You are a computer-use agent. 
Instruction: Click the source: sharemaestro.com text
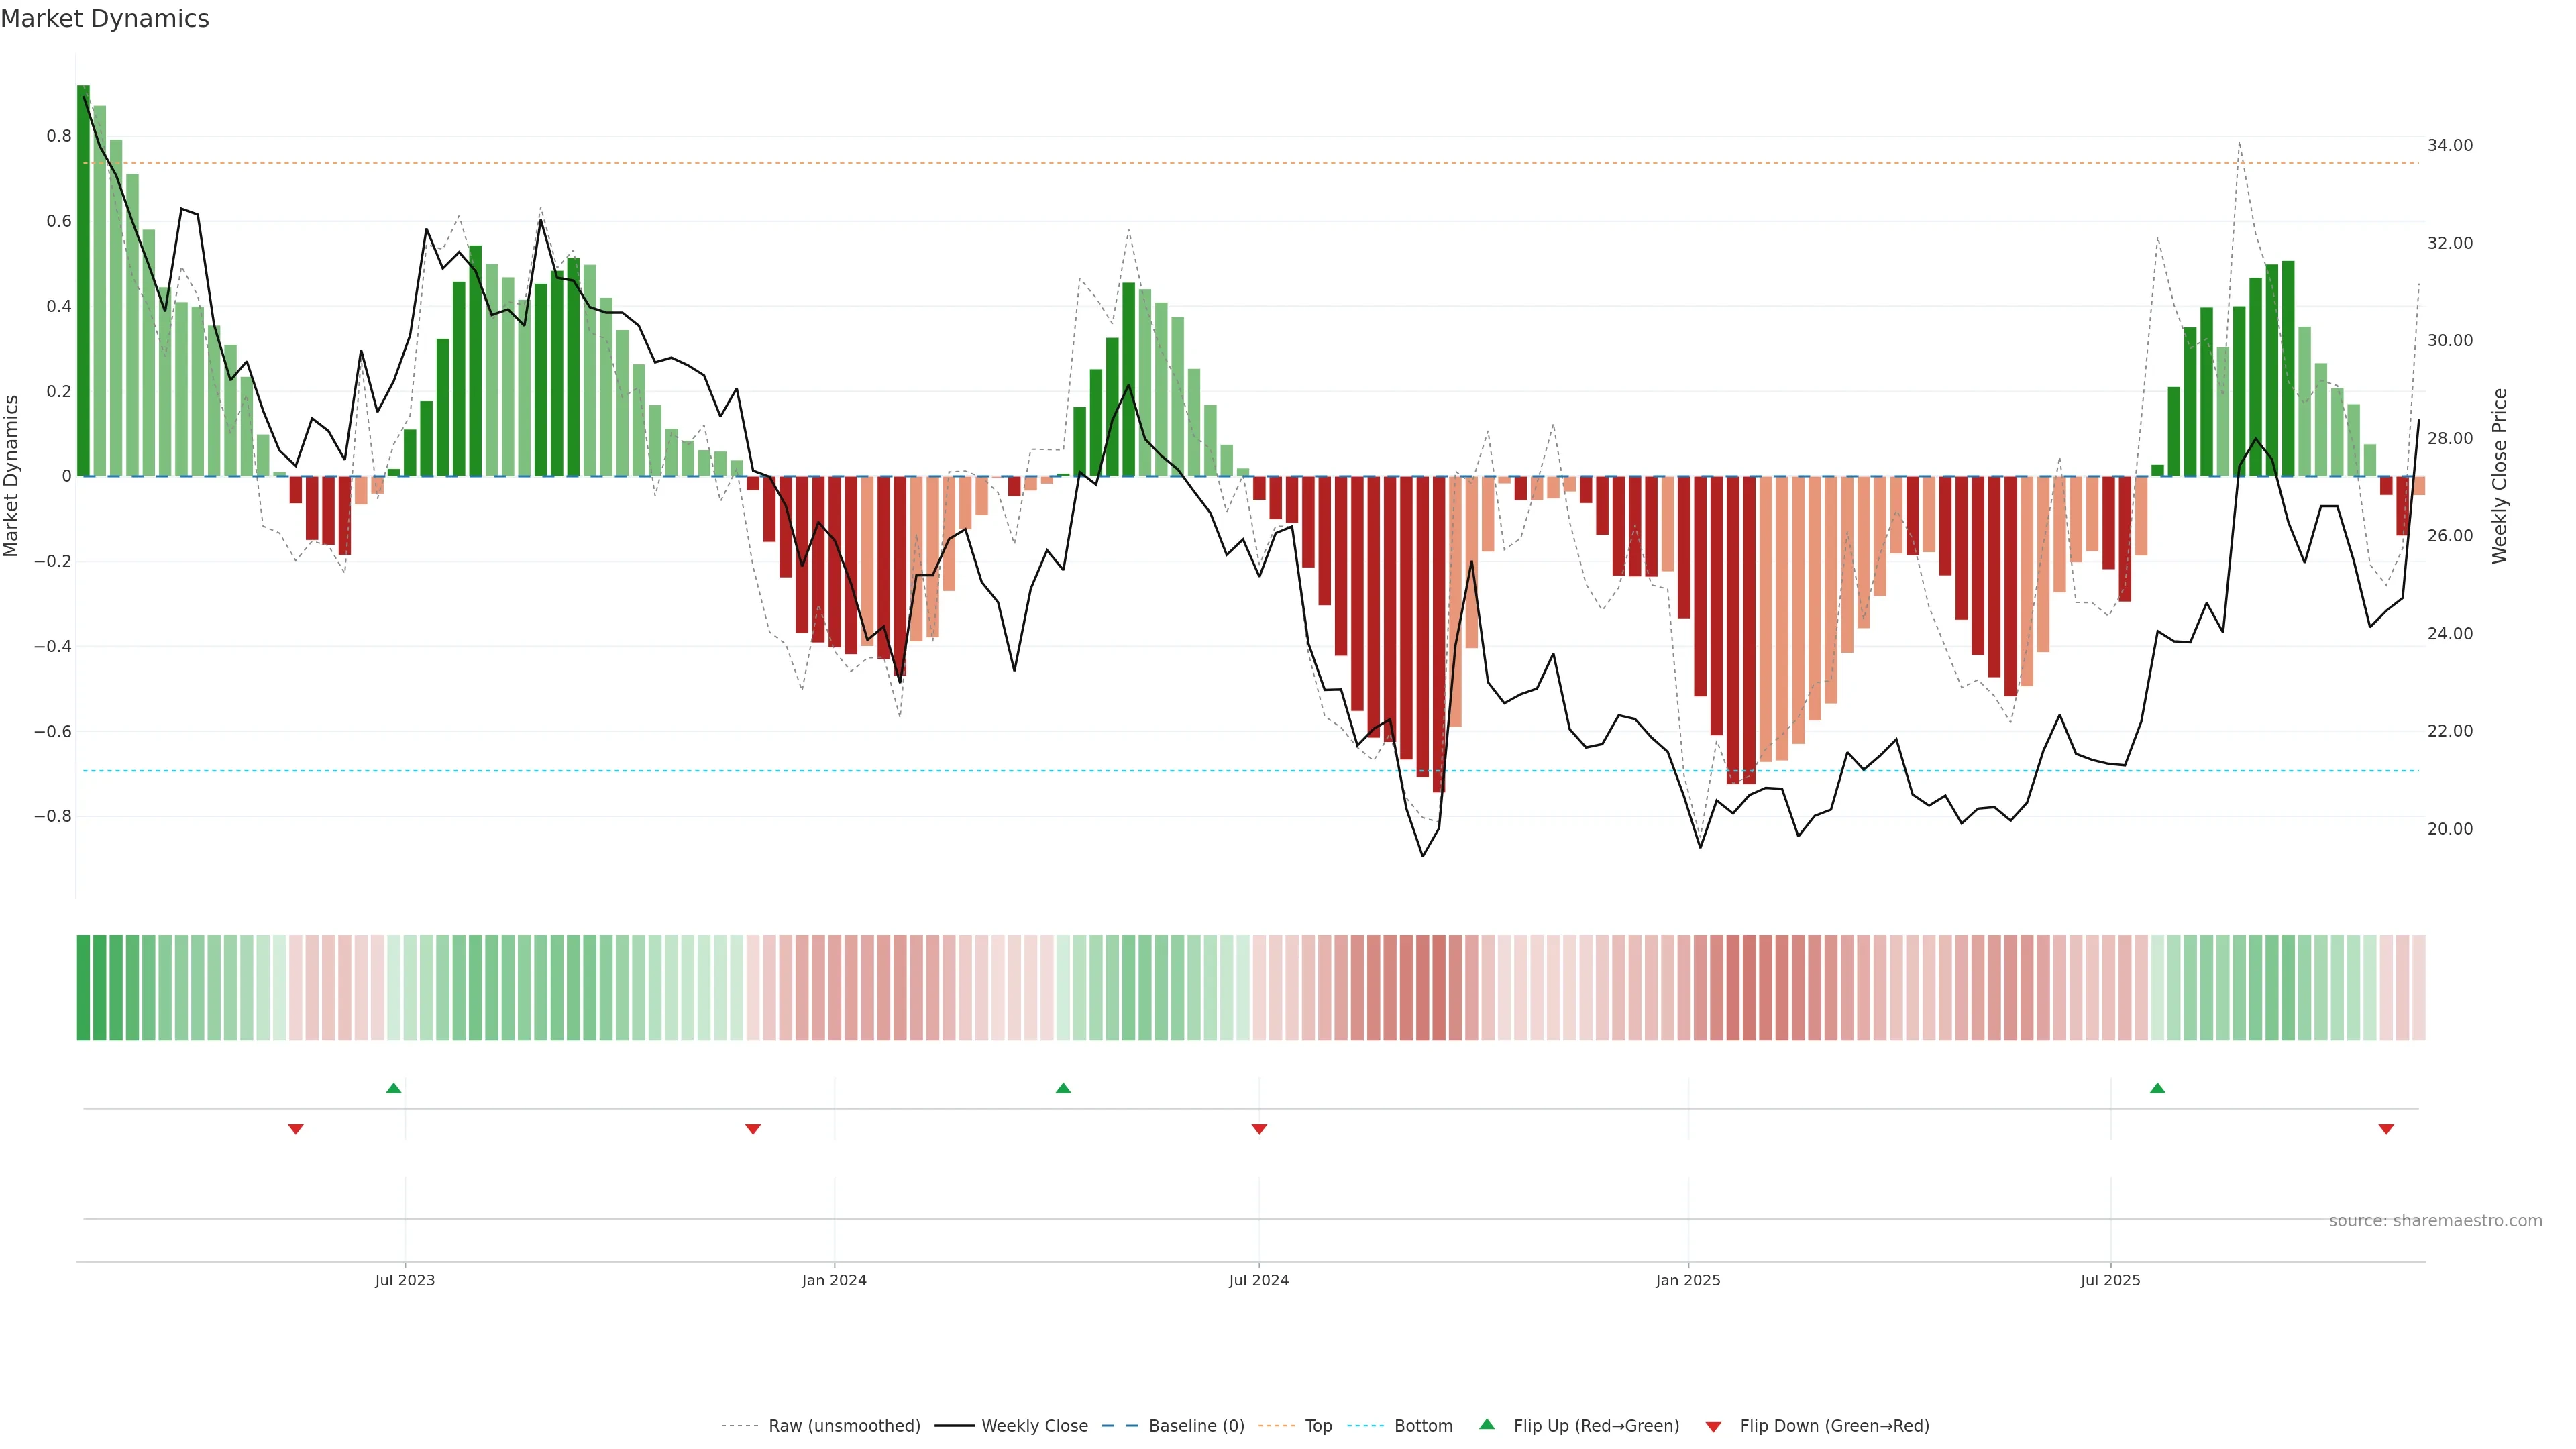(x=2435, y=1221)
